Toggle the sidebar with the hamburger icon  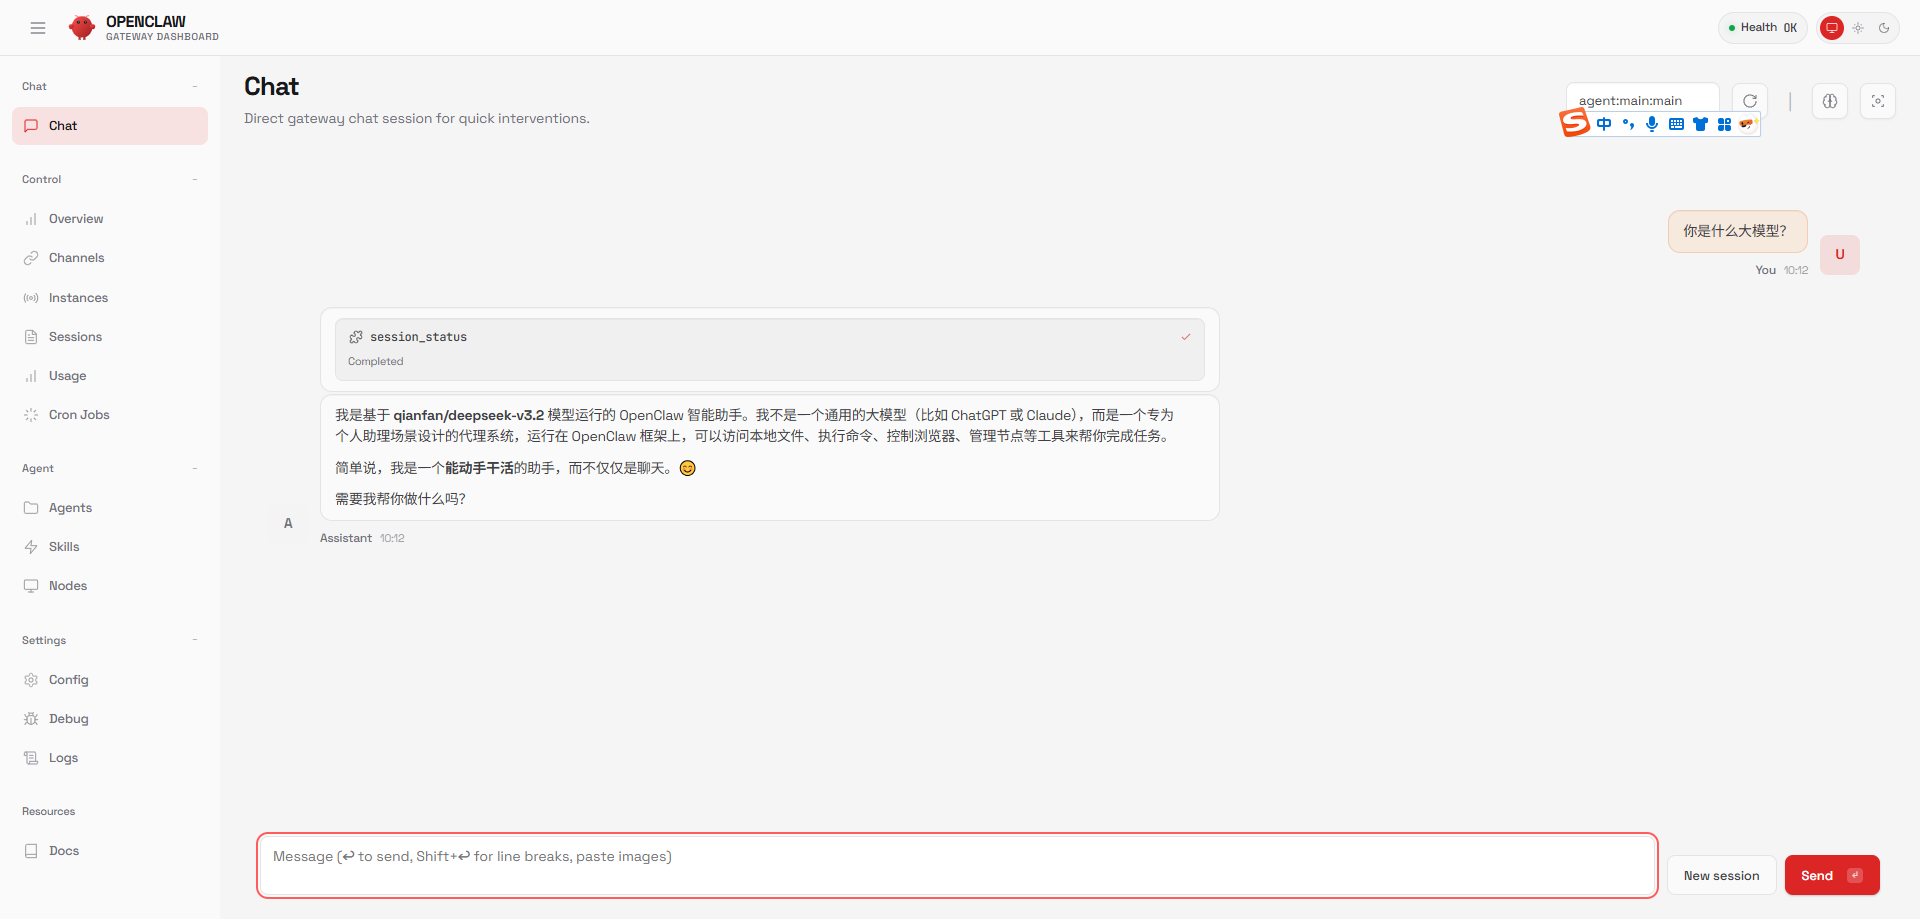point(38,27)
